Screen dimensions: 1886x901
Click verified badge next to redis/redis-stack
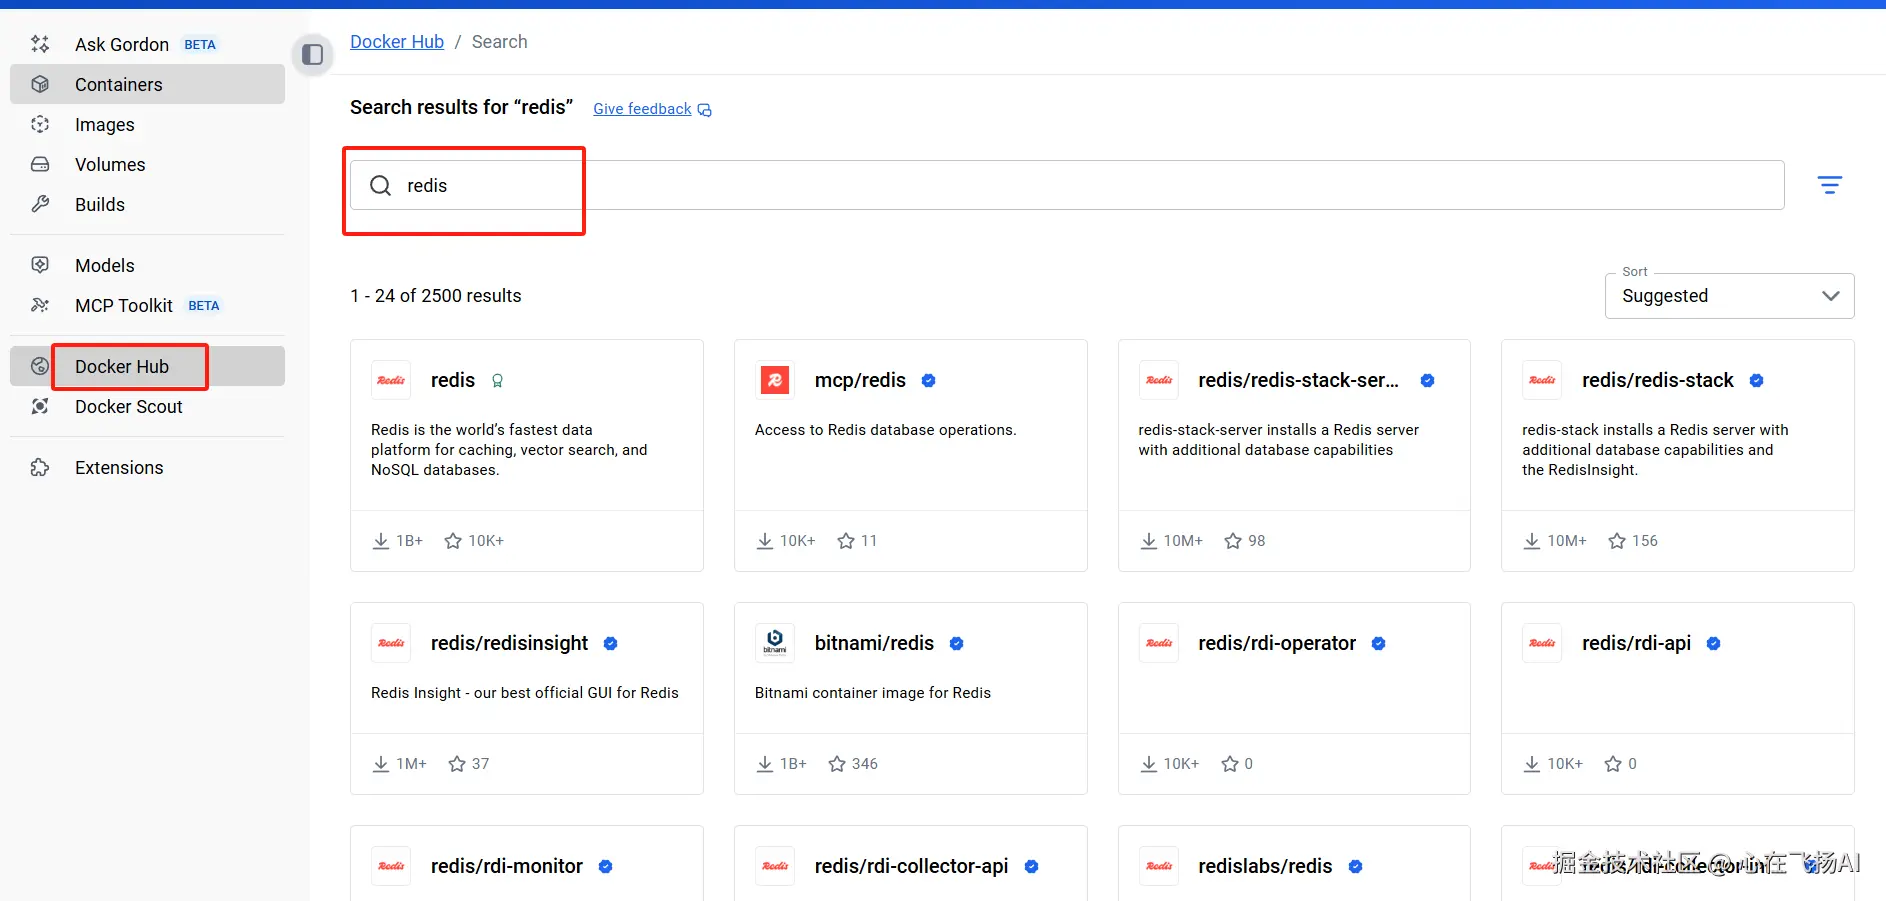tap(1756, 380)
